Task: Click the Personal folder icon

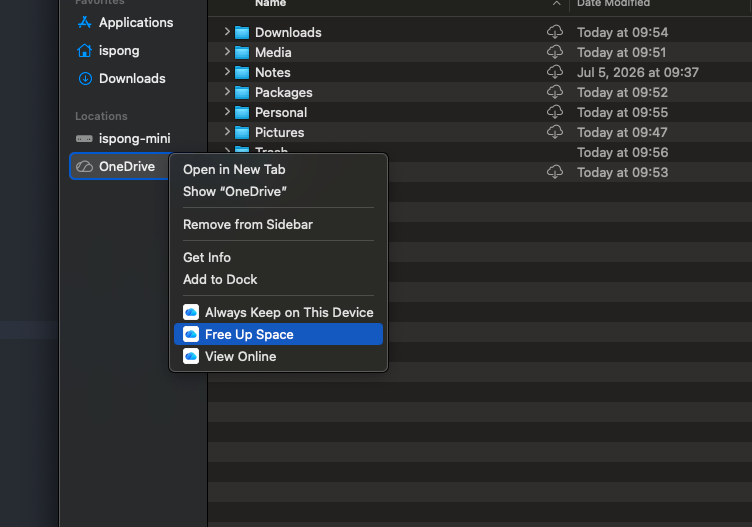Action: (x=242, y=113)
